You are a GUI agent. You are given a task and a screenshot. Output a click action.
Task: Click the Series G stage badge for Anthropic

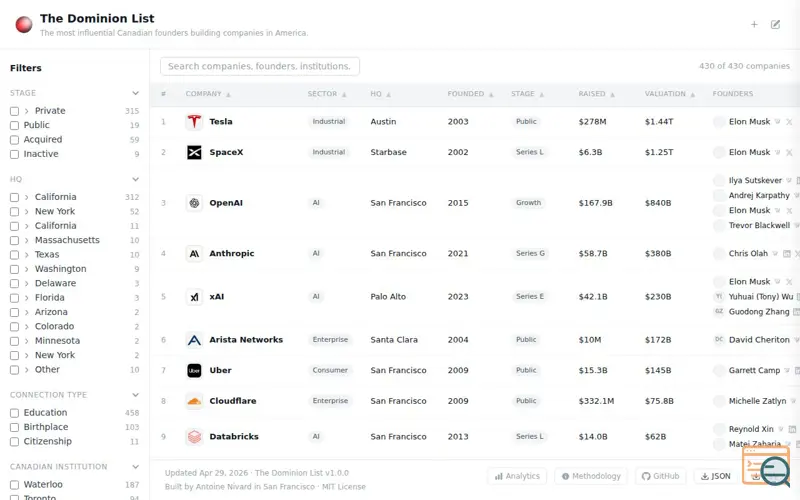pos(530,253)
